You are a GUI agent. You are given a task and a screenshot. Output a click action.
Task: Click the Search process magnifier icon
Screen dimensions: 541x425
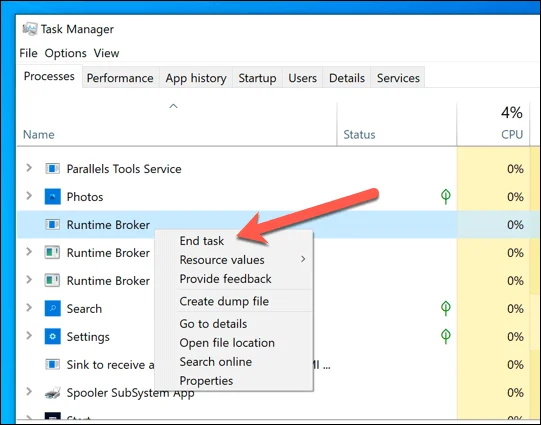point(52,308)
